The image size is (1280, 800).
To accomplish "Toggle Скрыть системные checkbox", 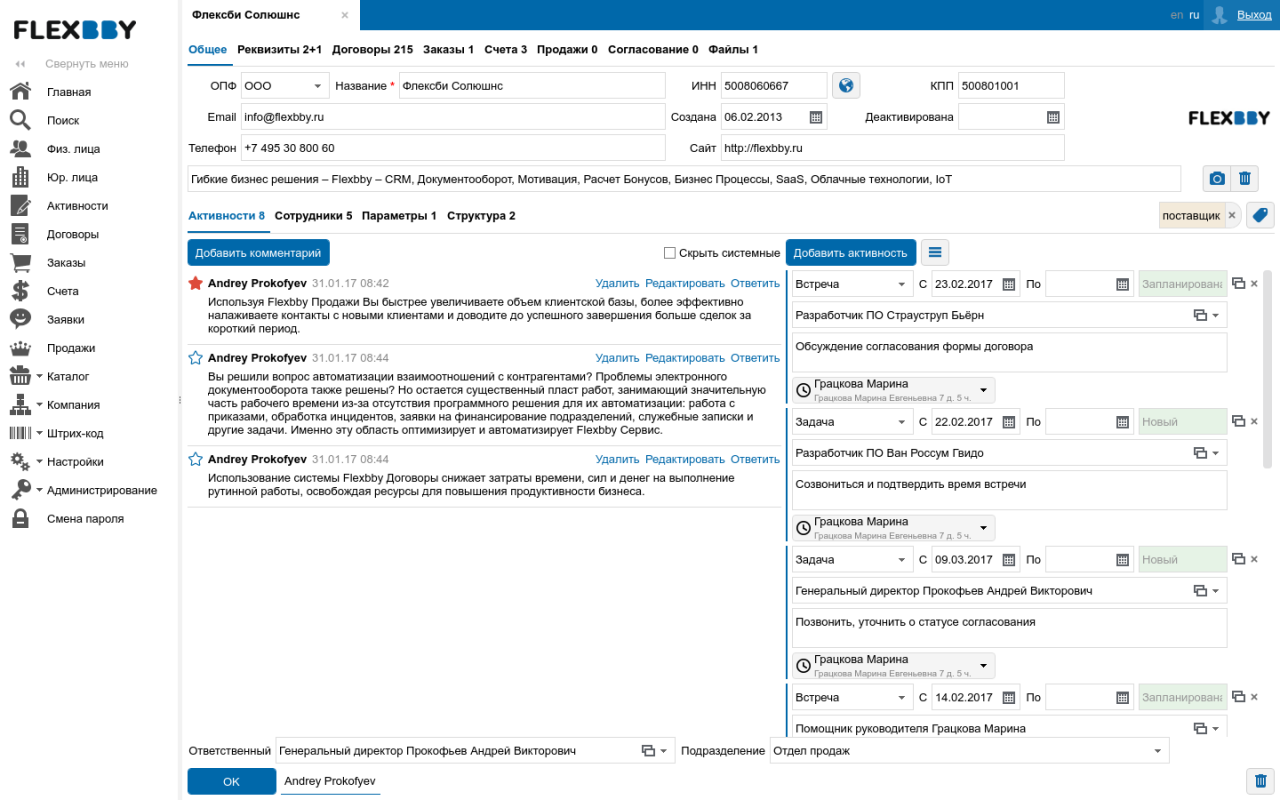I will (x=670, y=253).
